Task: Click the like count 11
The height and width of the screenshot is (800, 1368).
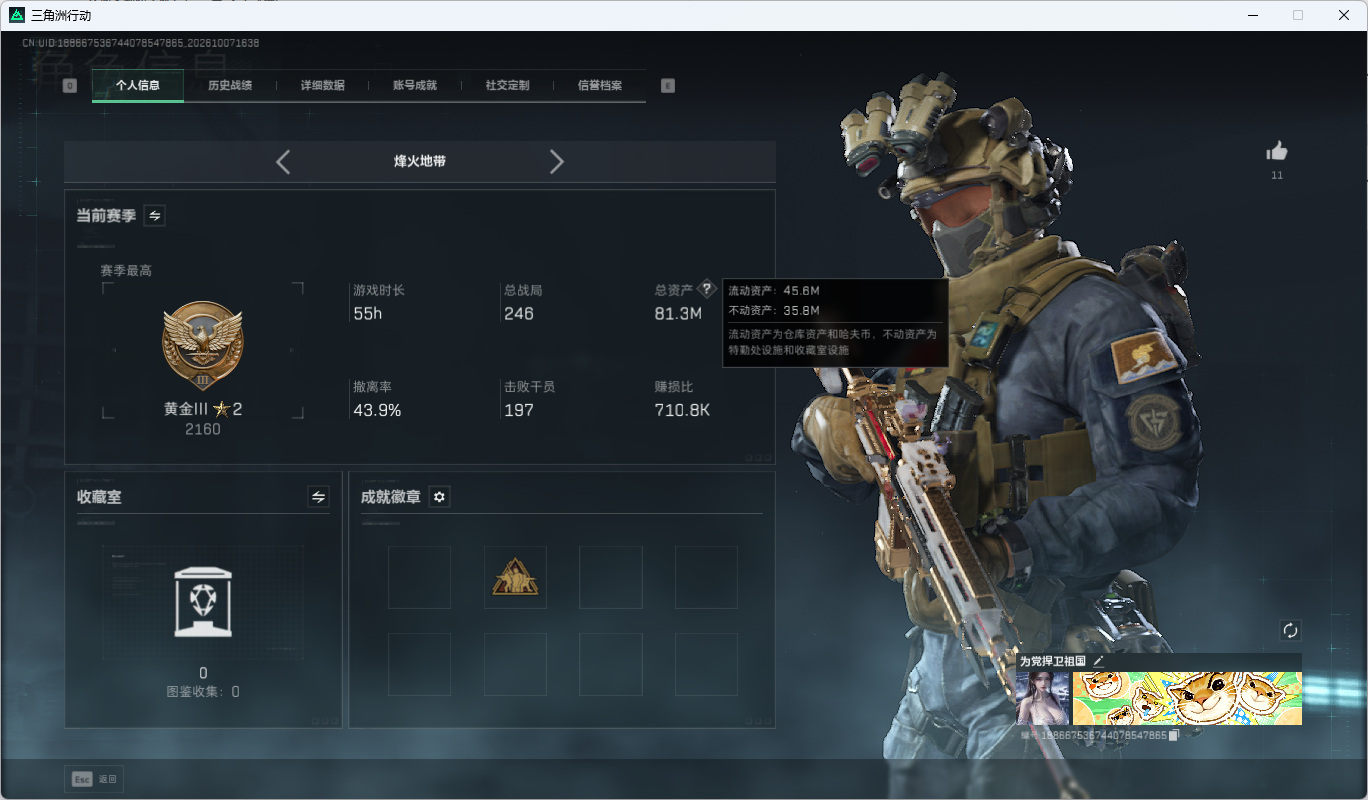Action: (1277, 176)
